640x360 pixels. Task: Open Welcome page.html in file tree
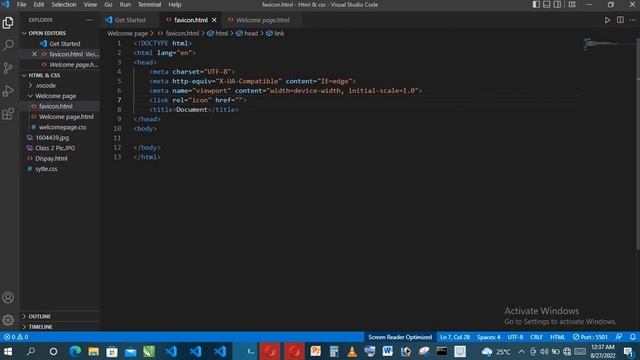(66, 117)
